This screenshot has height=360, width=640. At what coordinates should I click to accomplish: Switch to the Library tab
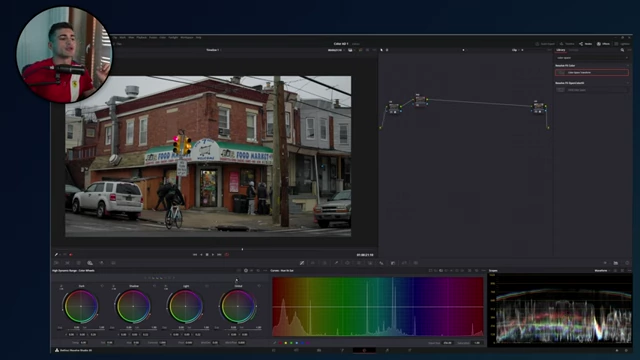tap(560, 50)
